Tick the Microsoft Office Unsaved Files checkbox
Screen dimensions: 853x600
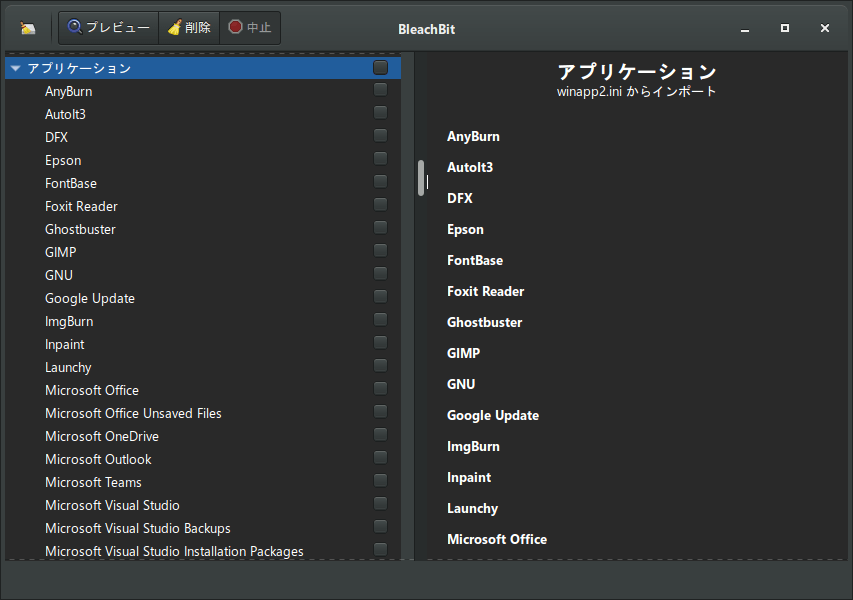coord(380,412)
